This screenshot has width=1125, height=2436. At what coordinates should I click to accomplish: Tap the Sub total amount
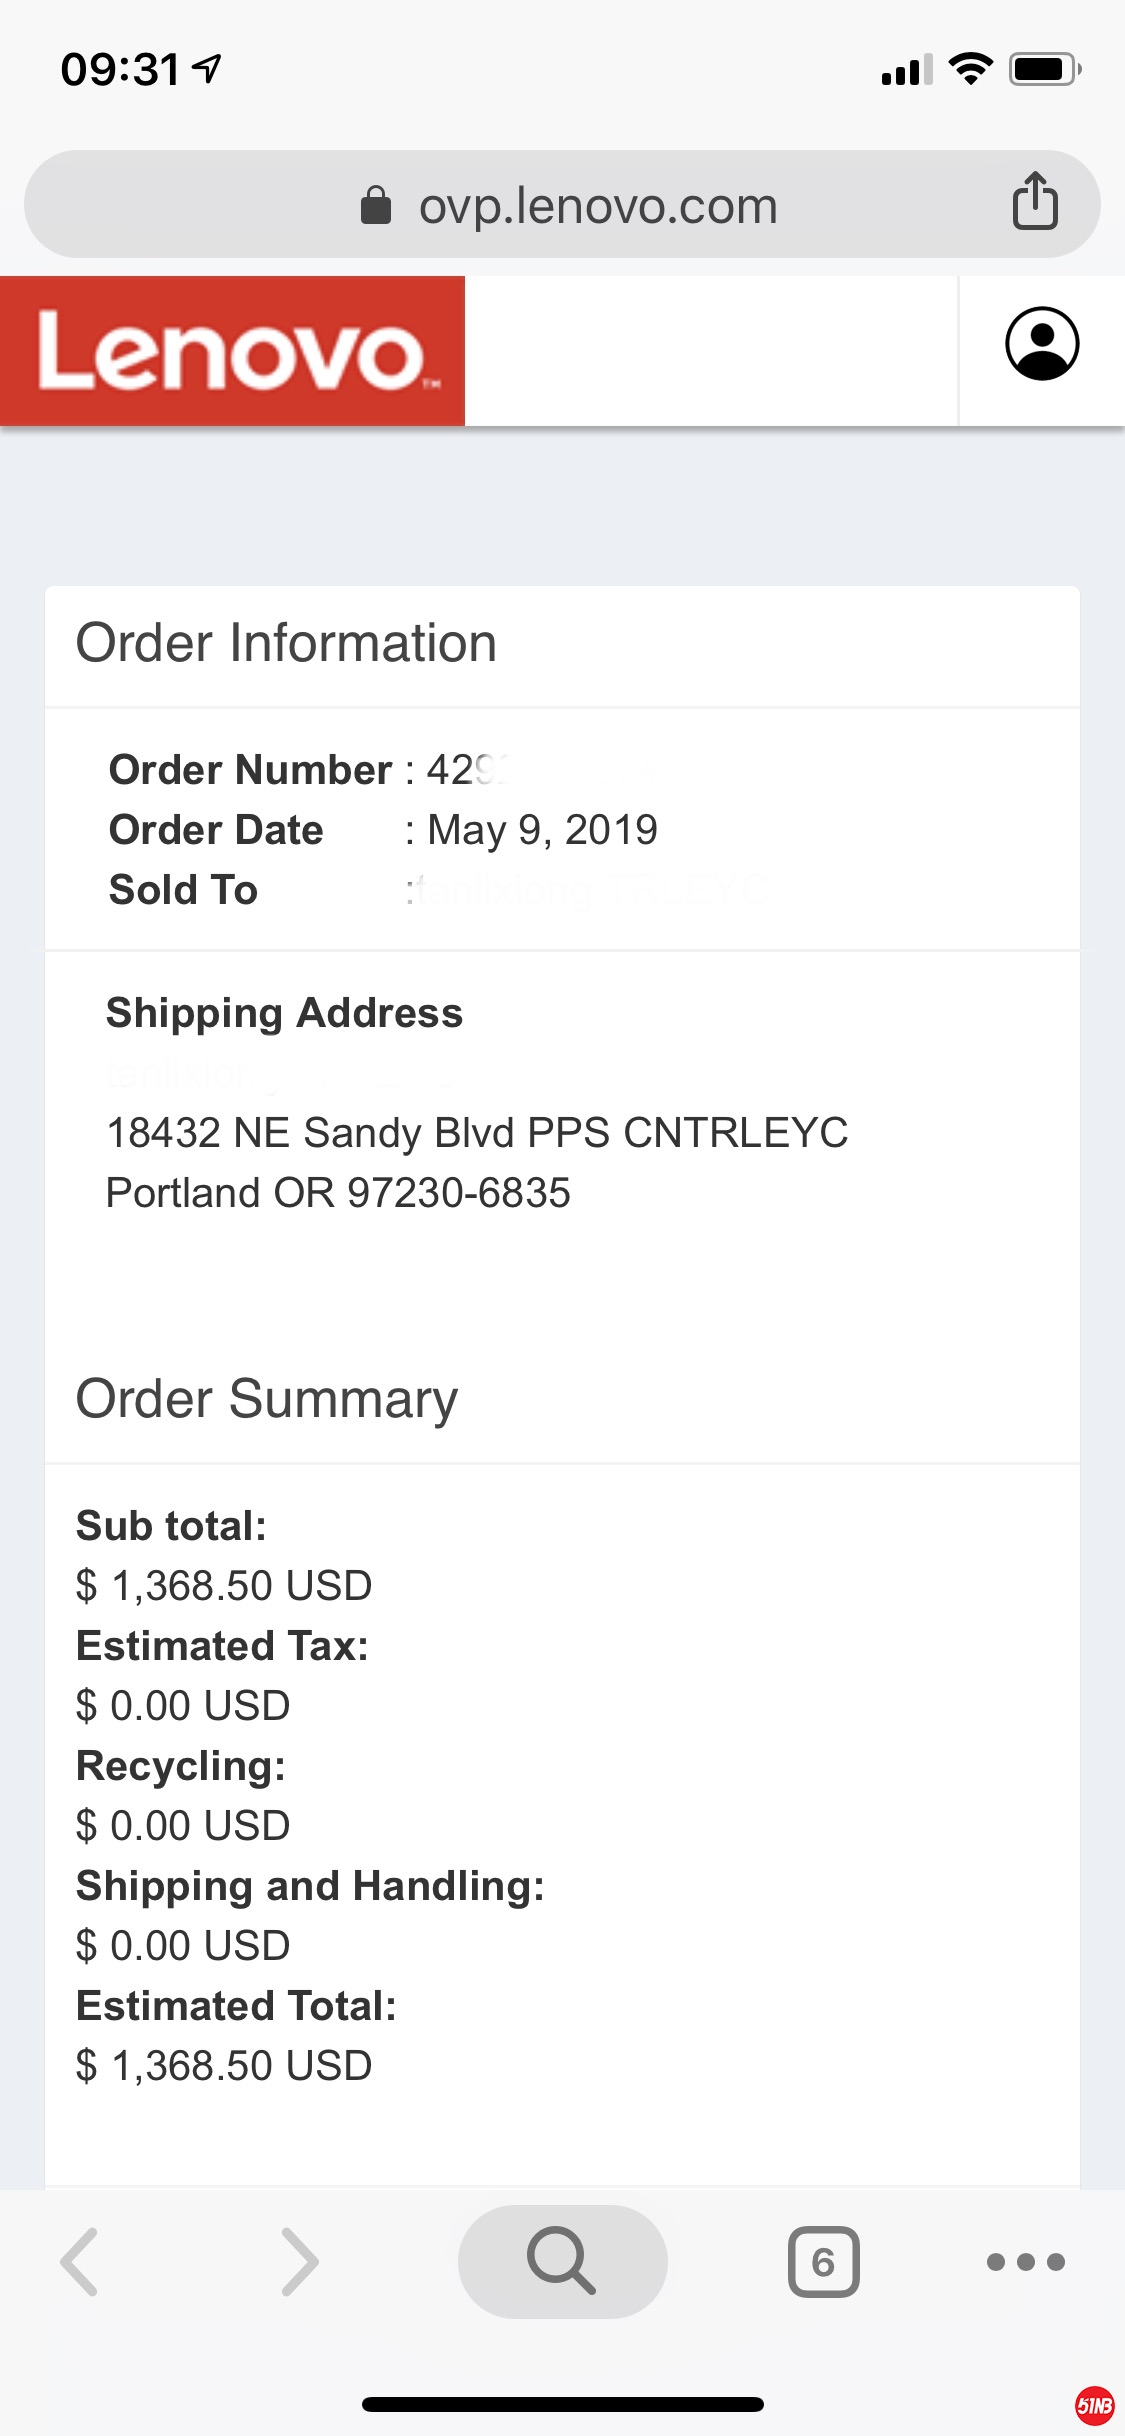(224, 1586)
